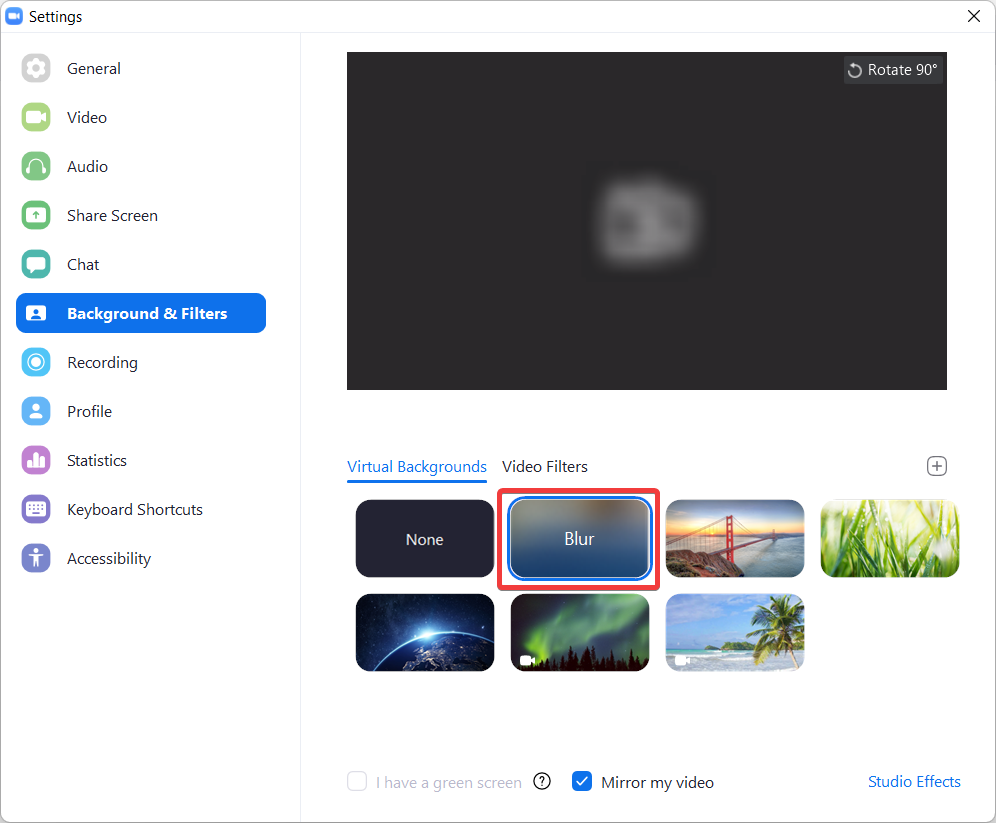
Task: Open the Recording circle icon
Action: coord(36,362)
